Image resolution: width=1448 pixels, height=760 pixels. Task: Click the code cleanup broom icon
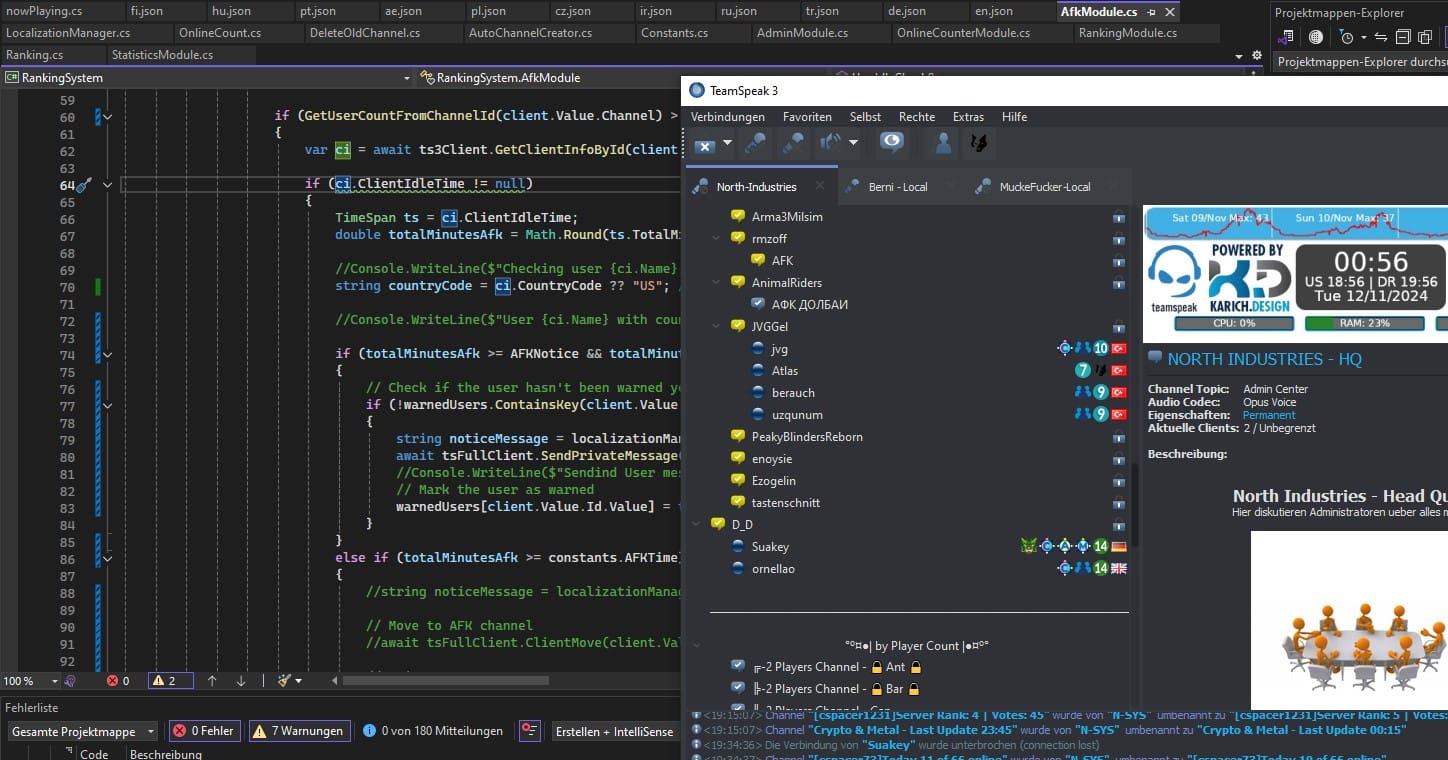click(x=284, y=680)
